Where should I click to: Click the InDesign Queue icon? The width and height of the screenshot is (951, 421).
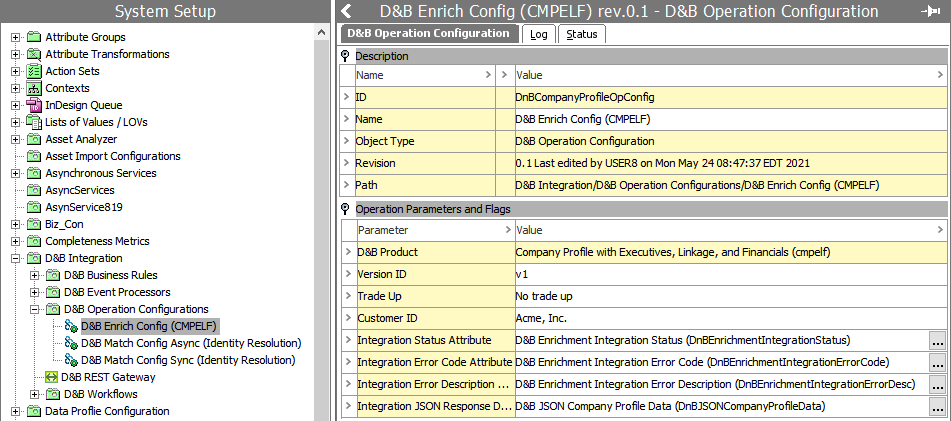tap(34, 105)
